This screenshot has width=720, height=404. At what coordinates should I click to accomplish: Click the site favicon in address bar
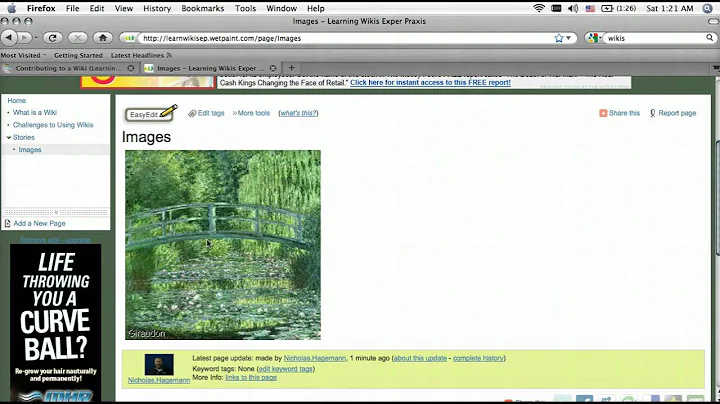click(129, 38)
